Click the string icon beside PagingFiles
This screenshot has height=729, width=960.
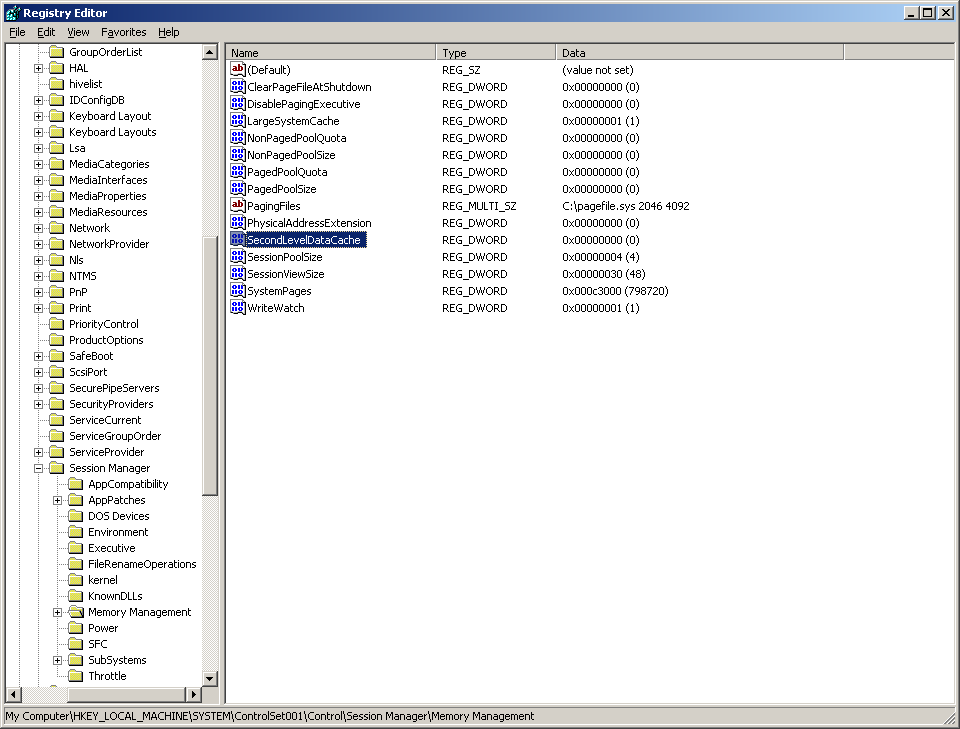click(238, 206)
